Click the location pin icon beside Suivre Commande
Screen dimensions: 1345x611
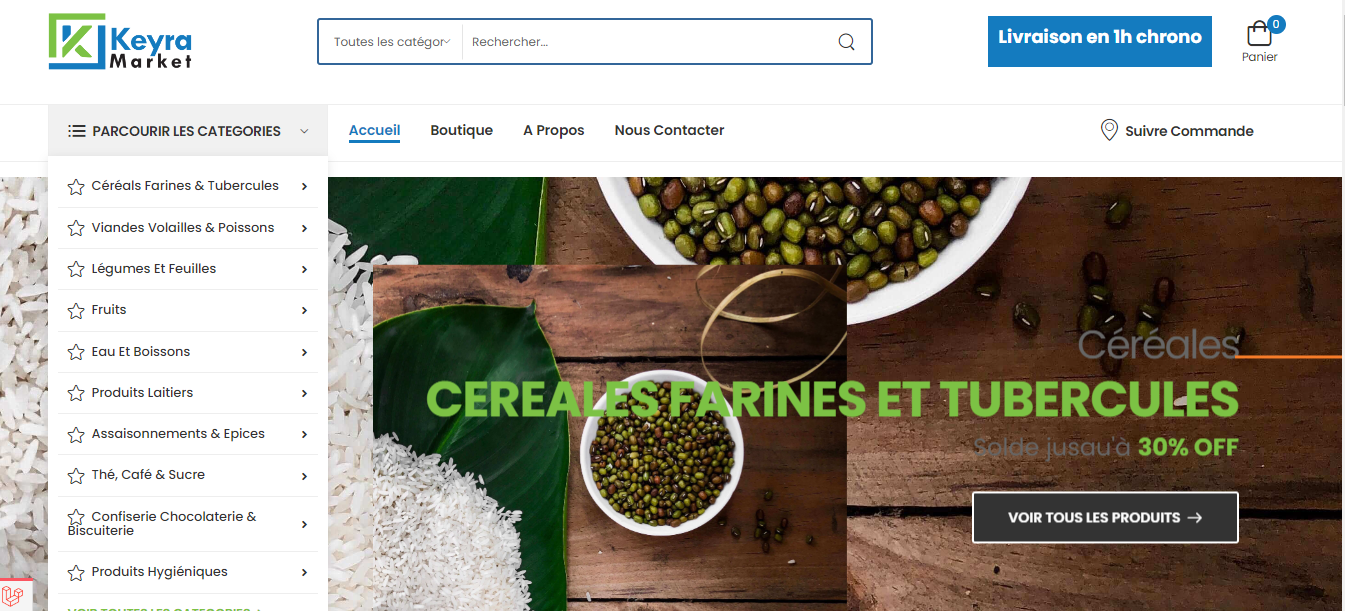coord(1109,130)
